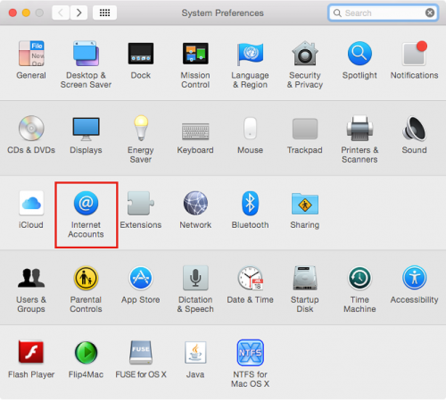Clear the search field with X button

[430, 13]
